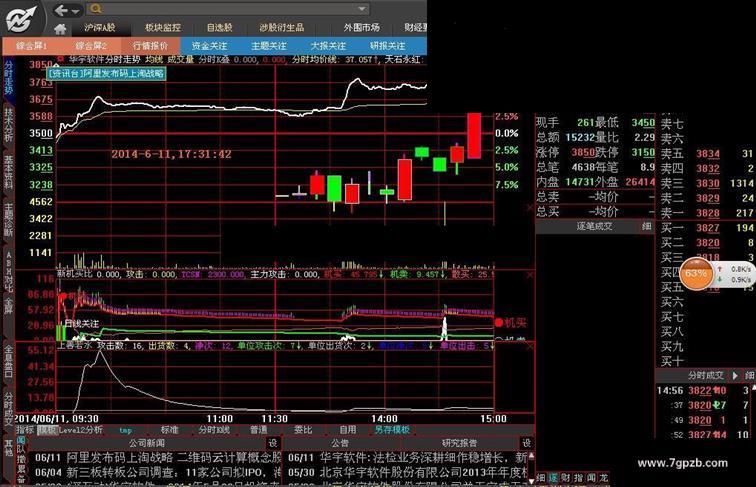
Task: Click 细 detail button beside 逐笔成交
Action: coord(647,226)
